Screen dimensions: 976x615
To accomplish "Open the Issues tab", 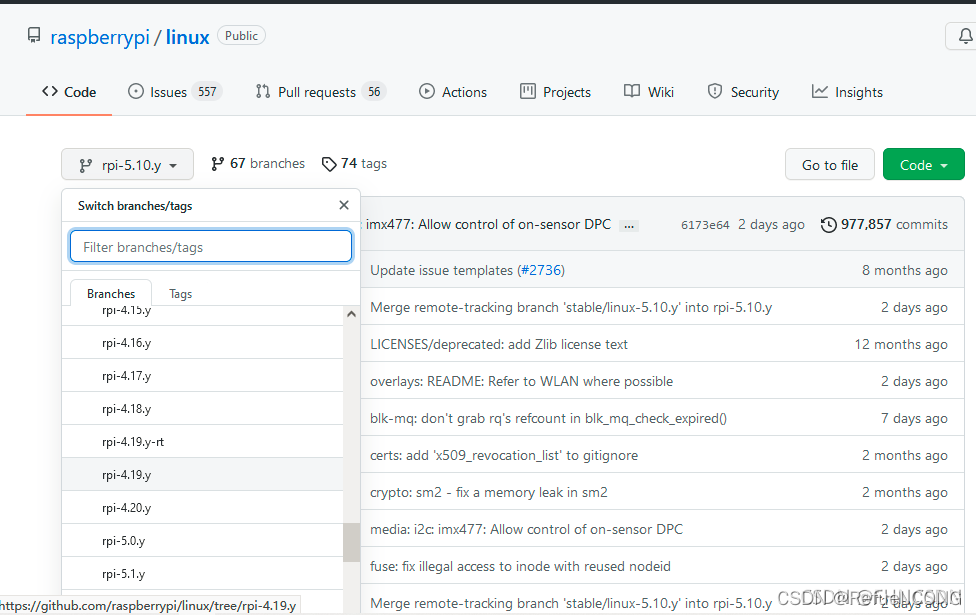I will point(175,92).
